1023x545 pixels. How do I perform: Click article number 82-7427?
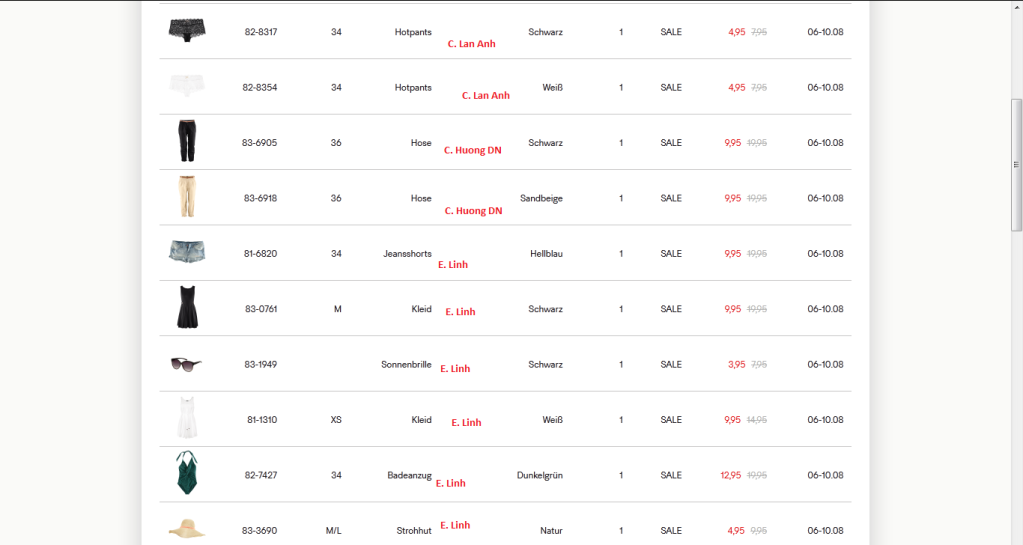click(261, 475)
